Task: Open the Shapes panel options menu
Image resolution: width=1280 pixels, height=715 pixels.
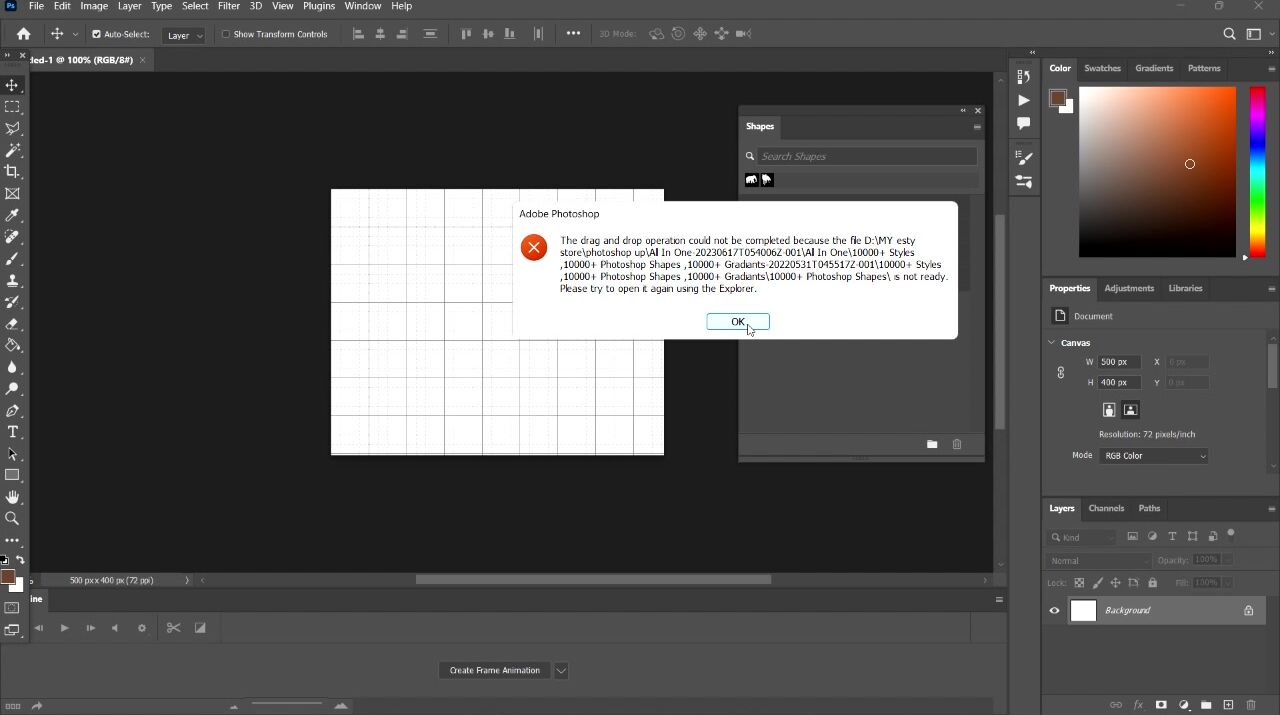Action: 977,127
